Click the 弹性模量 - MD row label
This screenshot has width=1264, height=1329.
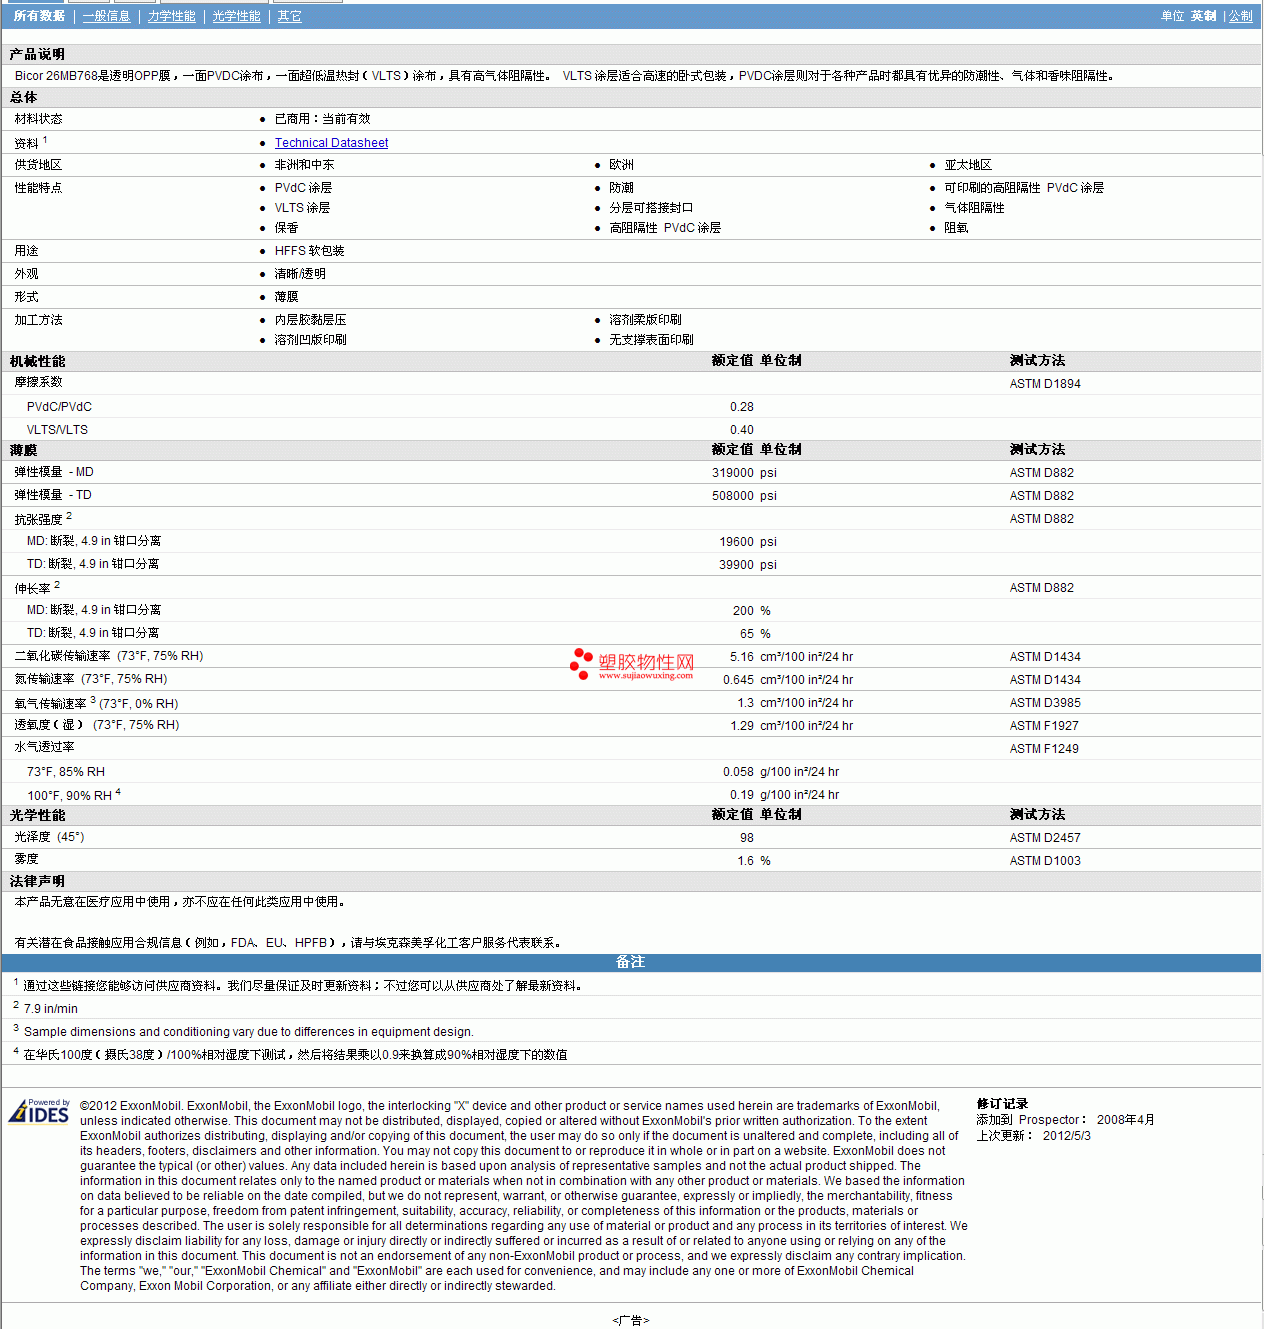(x=54, y=472)
